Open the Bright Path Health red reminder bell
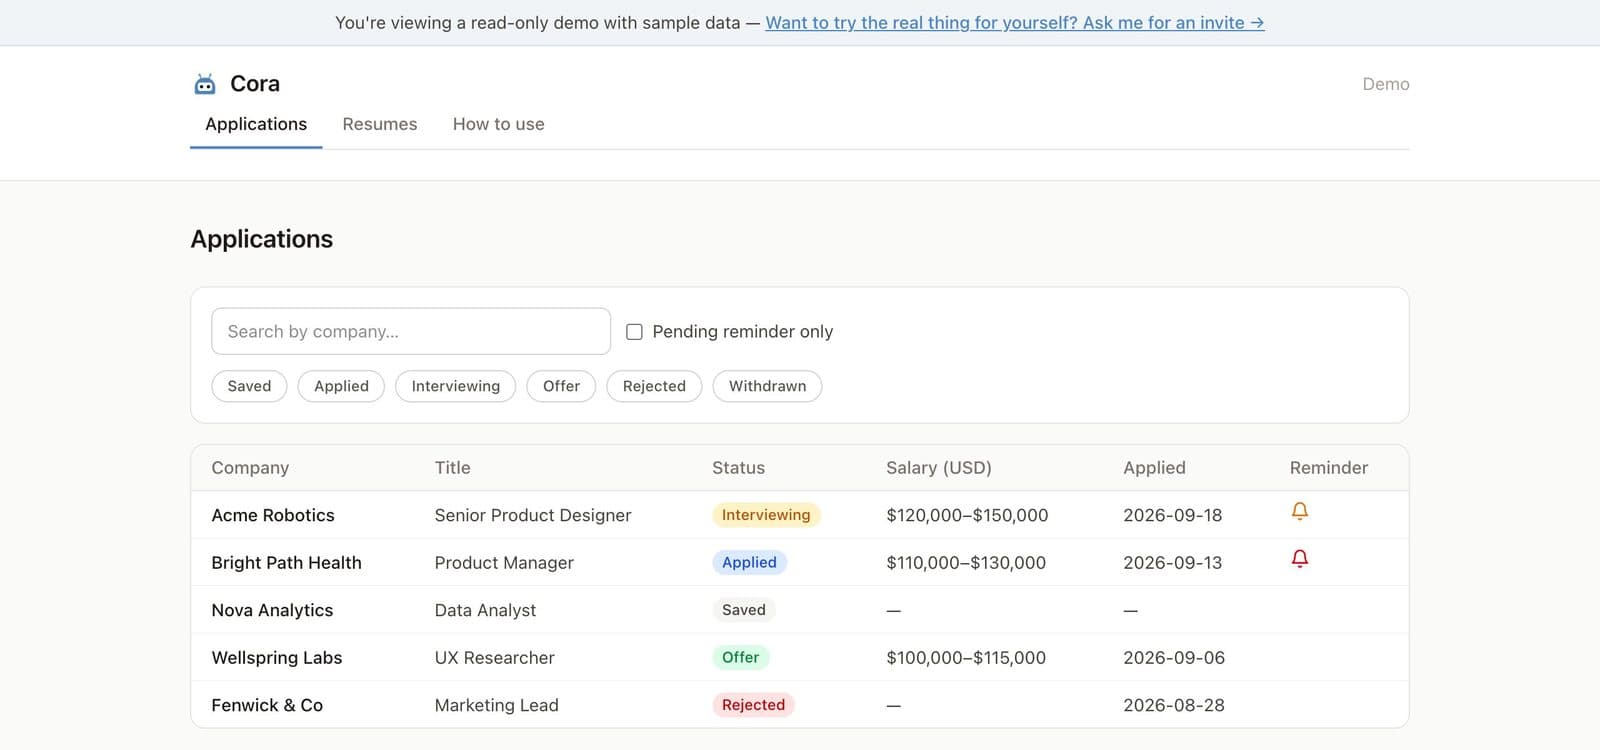Viewport: 1600px width, 750px height. click(x=1300, y=558)
